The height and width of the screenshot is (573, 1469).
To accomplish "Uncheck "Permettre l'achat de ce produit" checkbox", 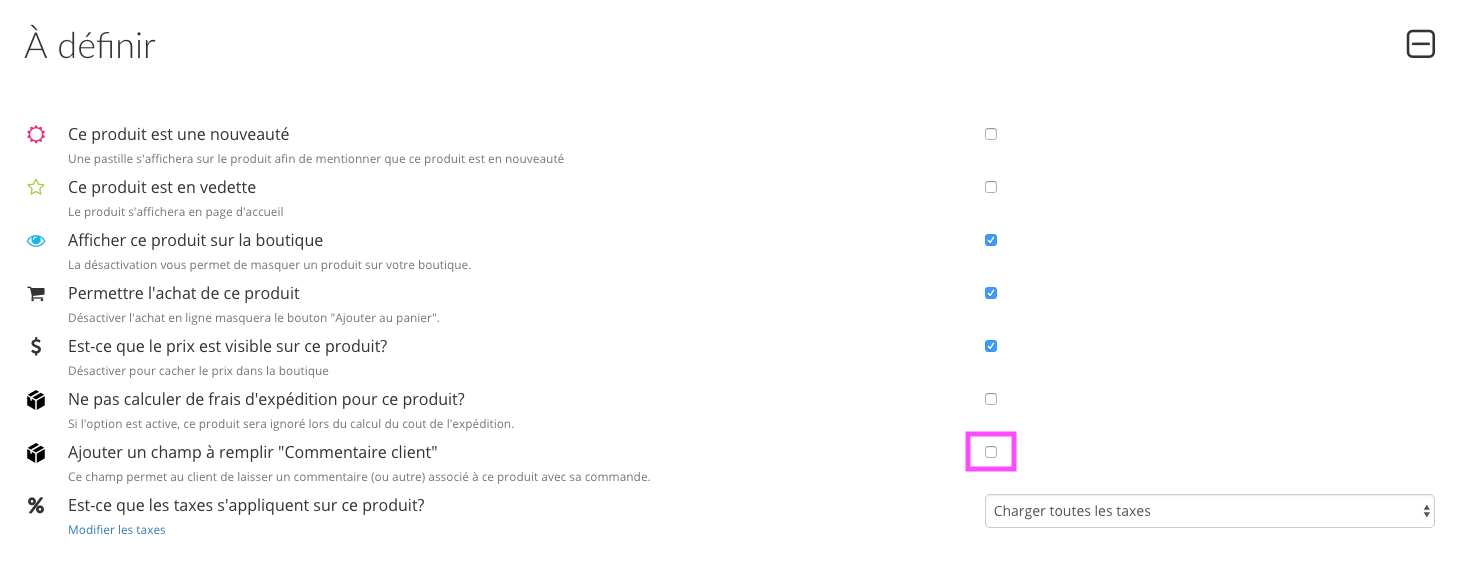I will point(991,293).
